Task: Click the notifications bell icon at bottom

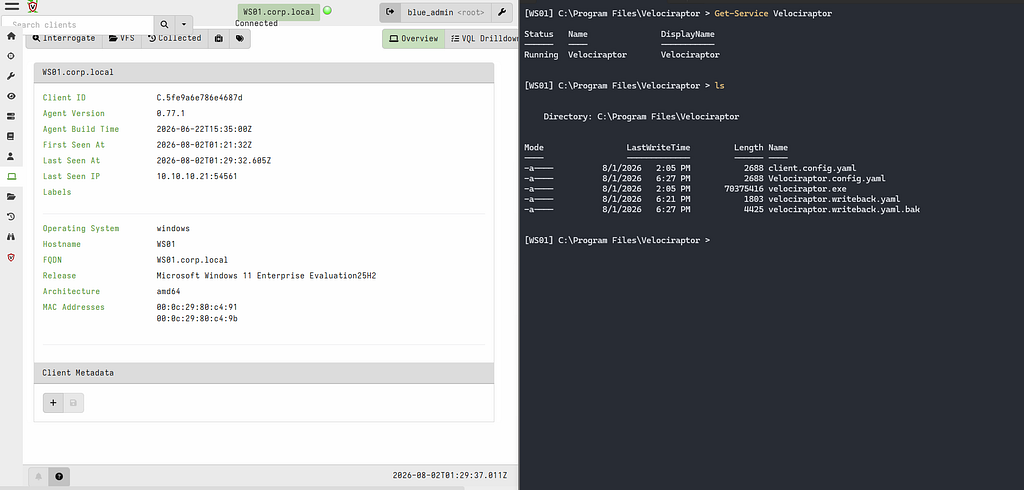Action: (39, 476)
